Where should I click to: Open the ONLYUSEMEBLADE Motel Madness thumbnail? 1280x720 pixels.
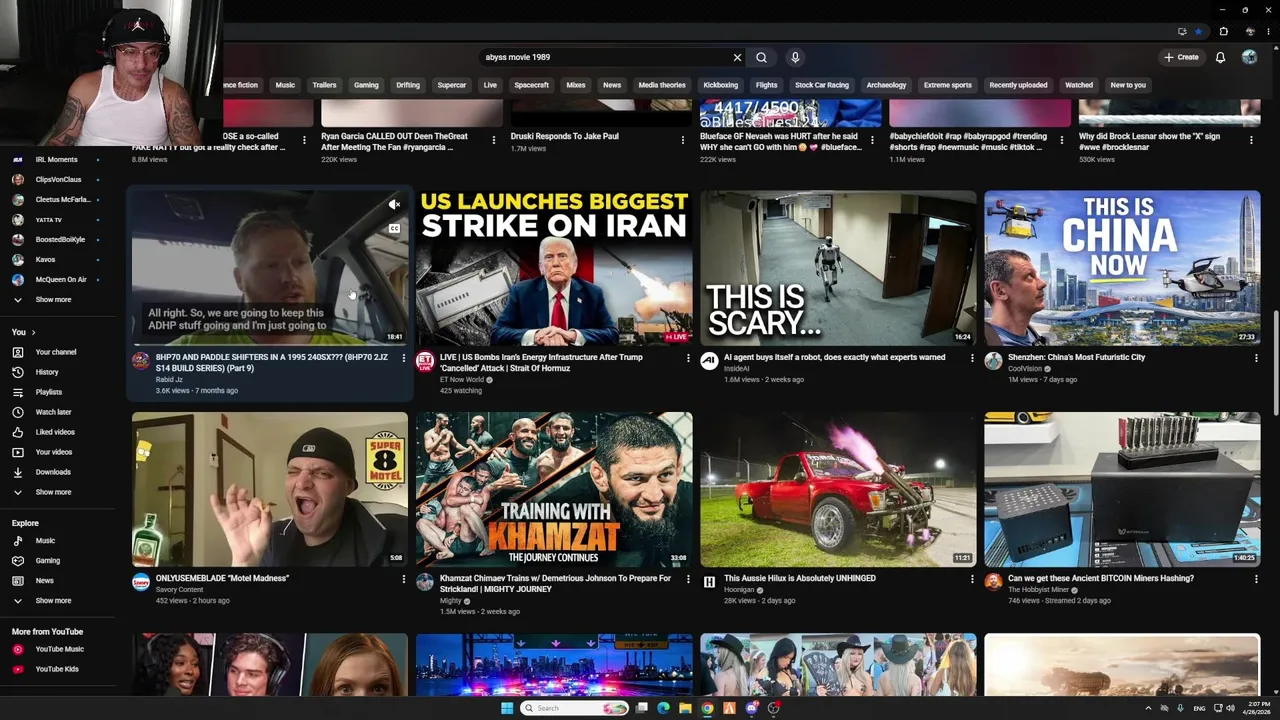point(270,489)
